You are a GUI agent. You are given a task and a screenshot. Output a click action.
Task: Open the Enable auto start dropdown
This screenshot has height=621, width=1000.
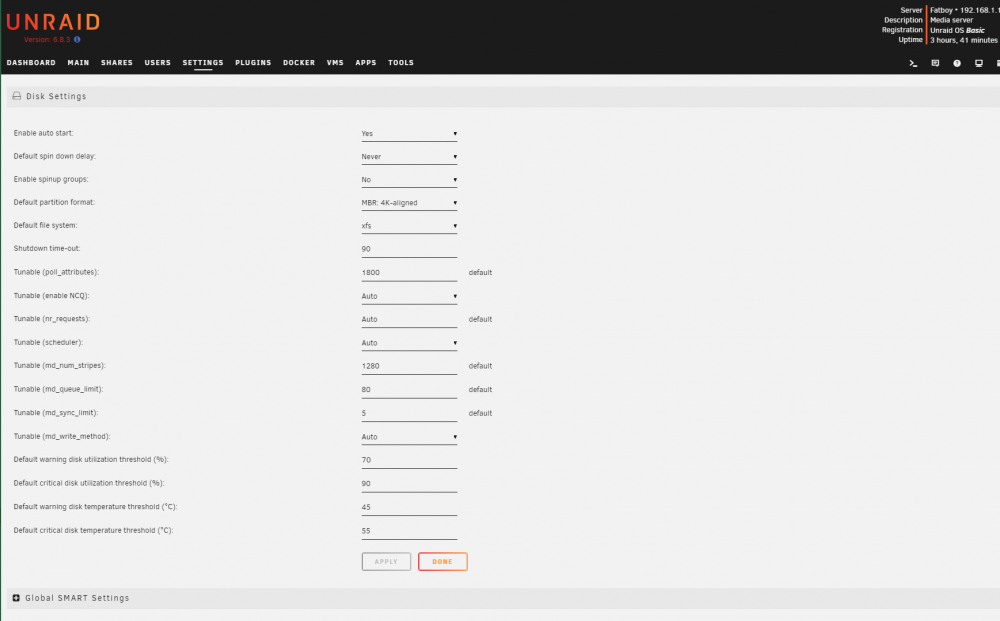coord(409,134)
